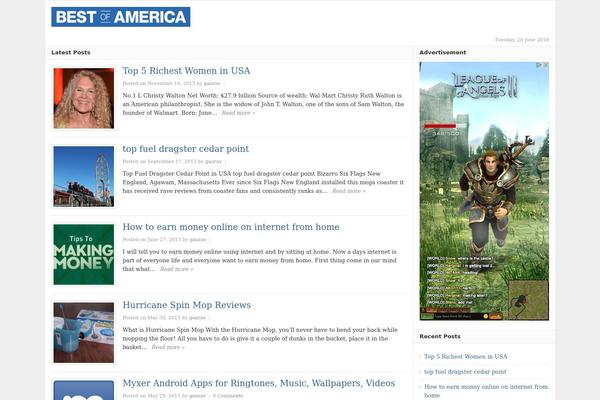View the roller coaster thumbnail image

click(x=84, y=176)
